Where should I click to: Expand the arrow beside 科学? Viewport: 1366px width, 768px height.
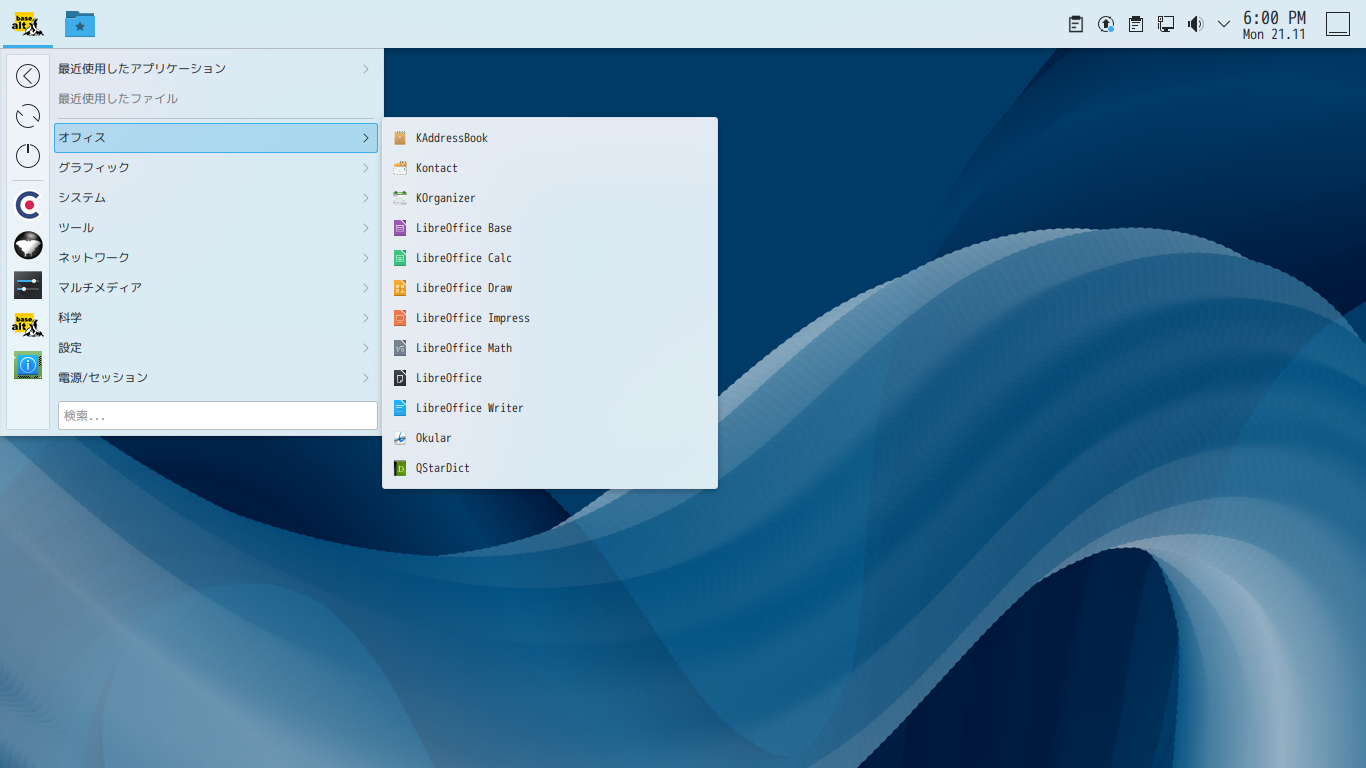click(366, 318)
